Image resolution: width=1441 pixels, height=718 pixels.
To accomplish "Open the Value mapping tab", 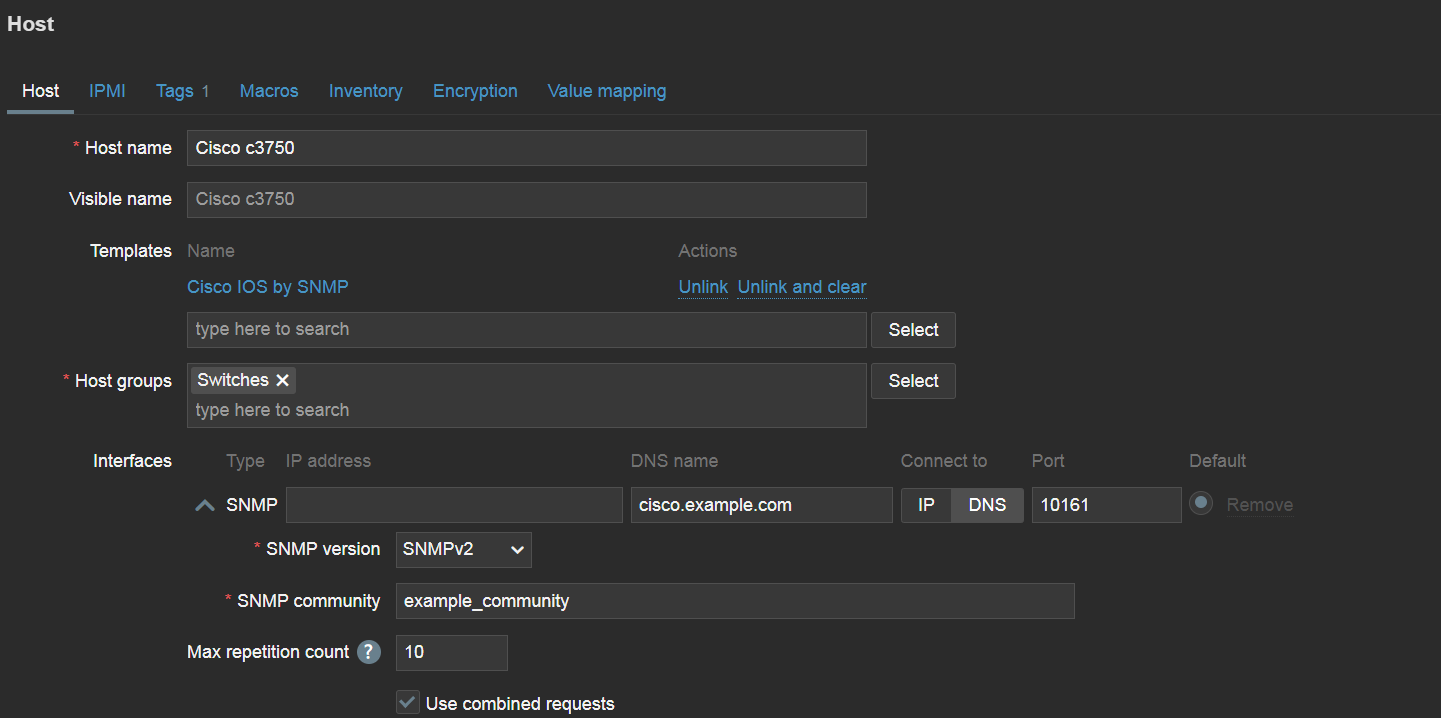I will pyautogui.click(x=607, y=91).
